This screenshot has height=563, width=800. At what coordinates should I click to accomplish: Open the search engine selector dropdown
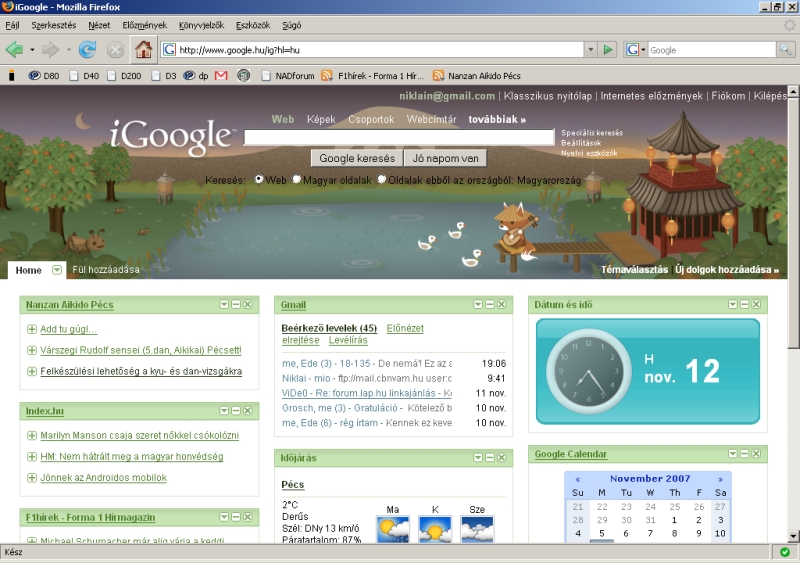pos(643,50)
